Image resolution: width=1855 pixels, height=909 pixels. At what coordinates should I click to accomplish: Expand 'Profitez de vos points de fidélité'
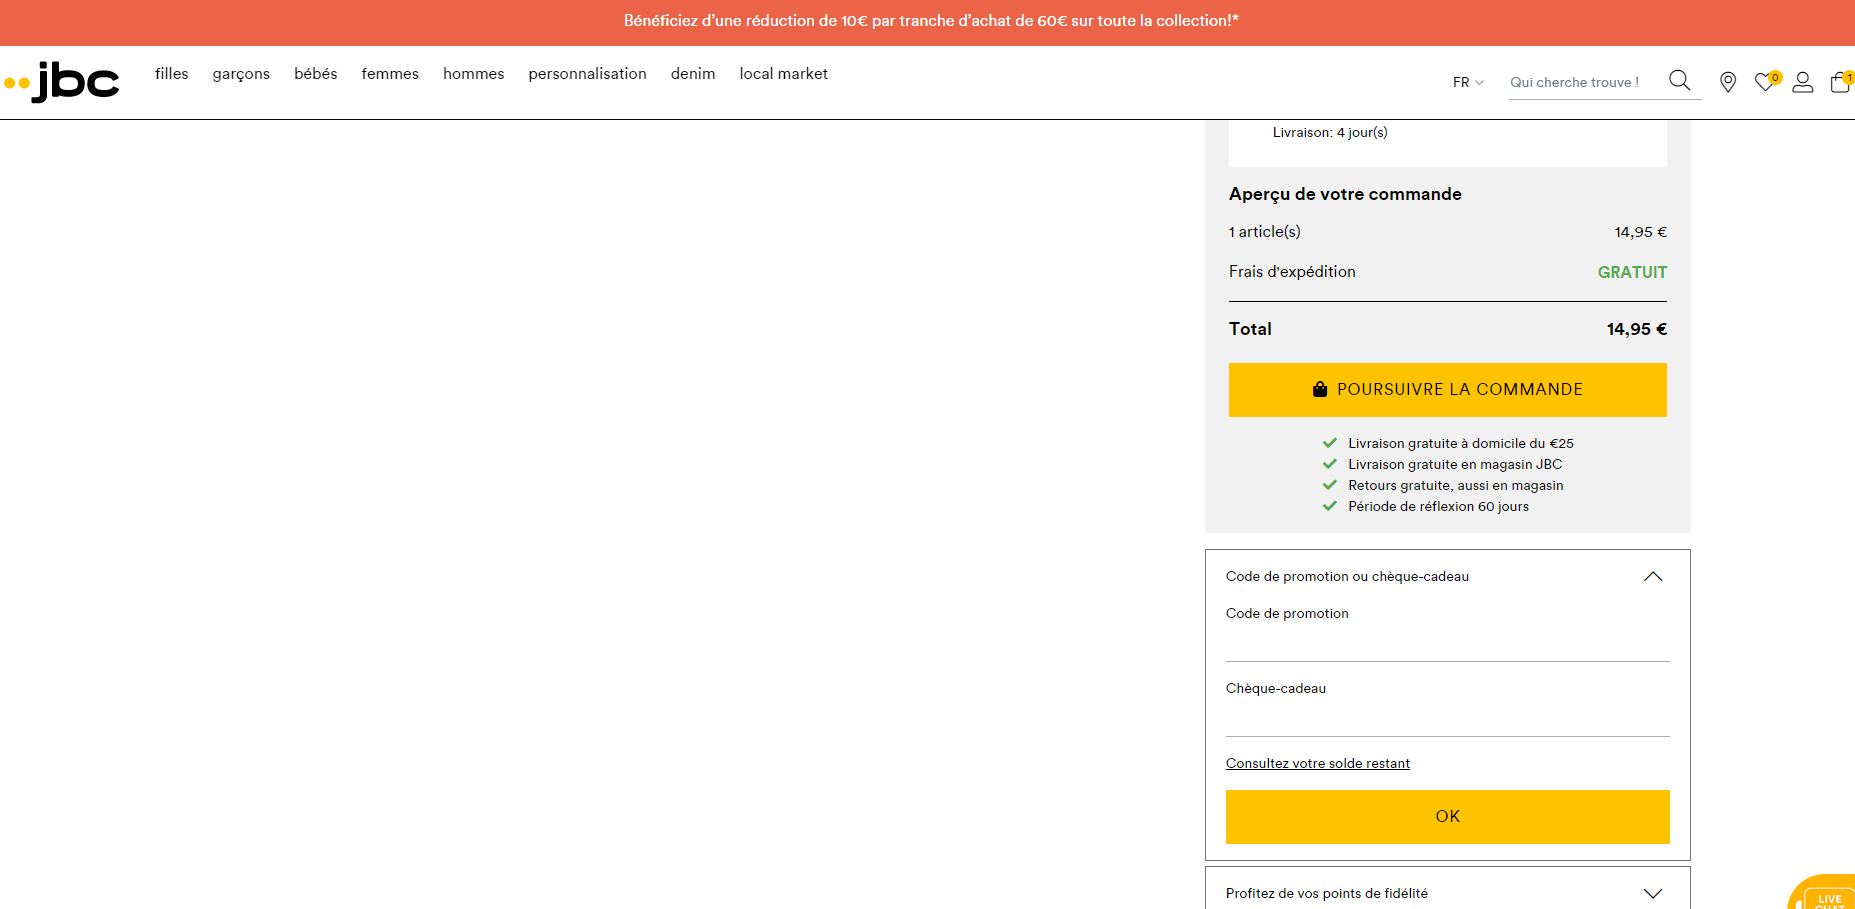tap(1654, 891)
